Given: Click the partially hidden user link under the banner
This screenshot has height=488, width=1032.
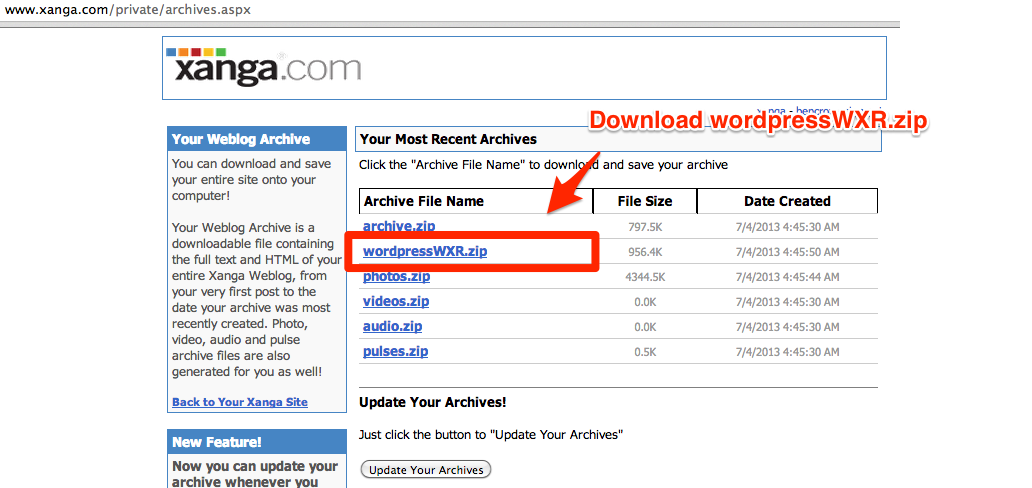Looking at the screenshot, I should 821,110.
